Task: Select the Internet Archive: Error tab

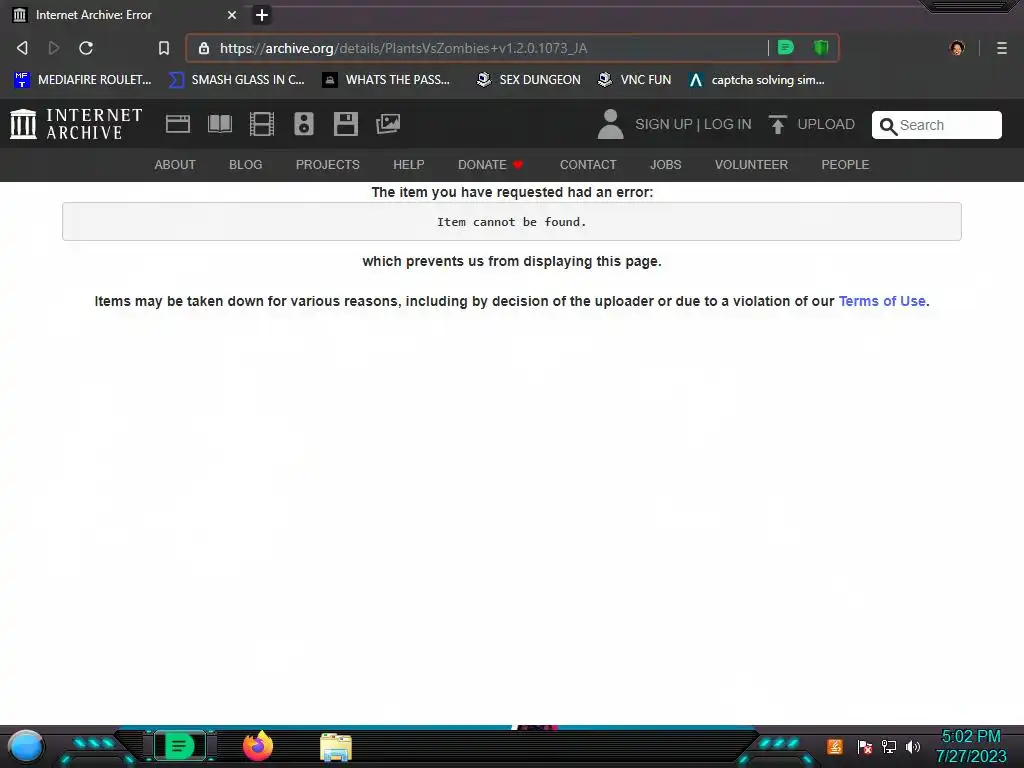Action: (125, 15)
